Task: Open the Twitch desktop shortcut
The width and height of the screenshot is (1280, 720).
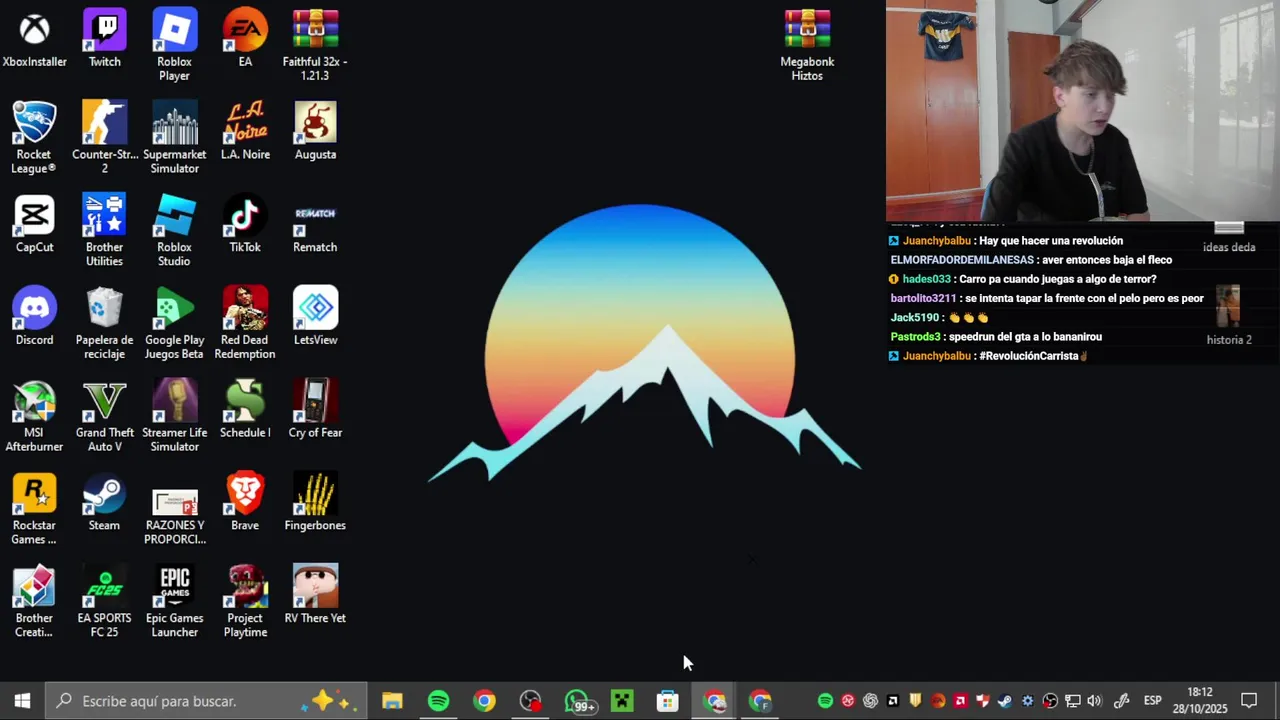Action: coord(104,39)
